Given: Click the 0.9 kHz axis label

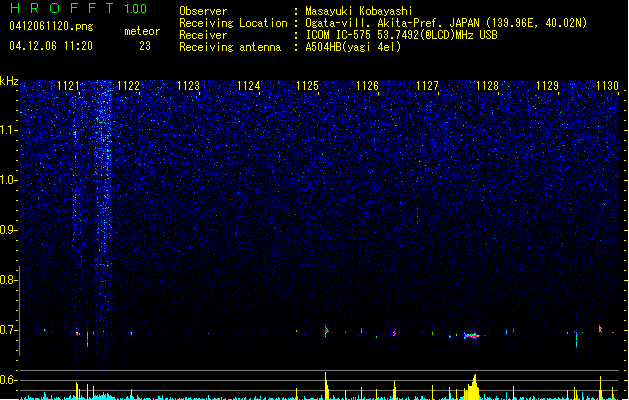Looking at the screenshot, I should coord(8,230).
